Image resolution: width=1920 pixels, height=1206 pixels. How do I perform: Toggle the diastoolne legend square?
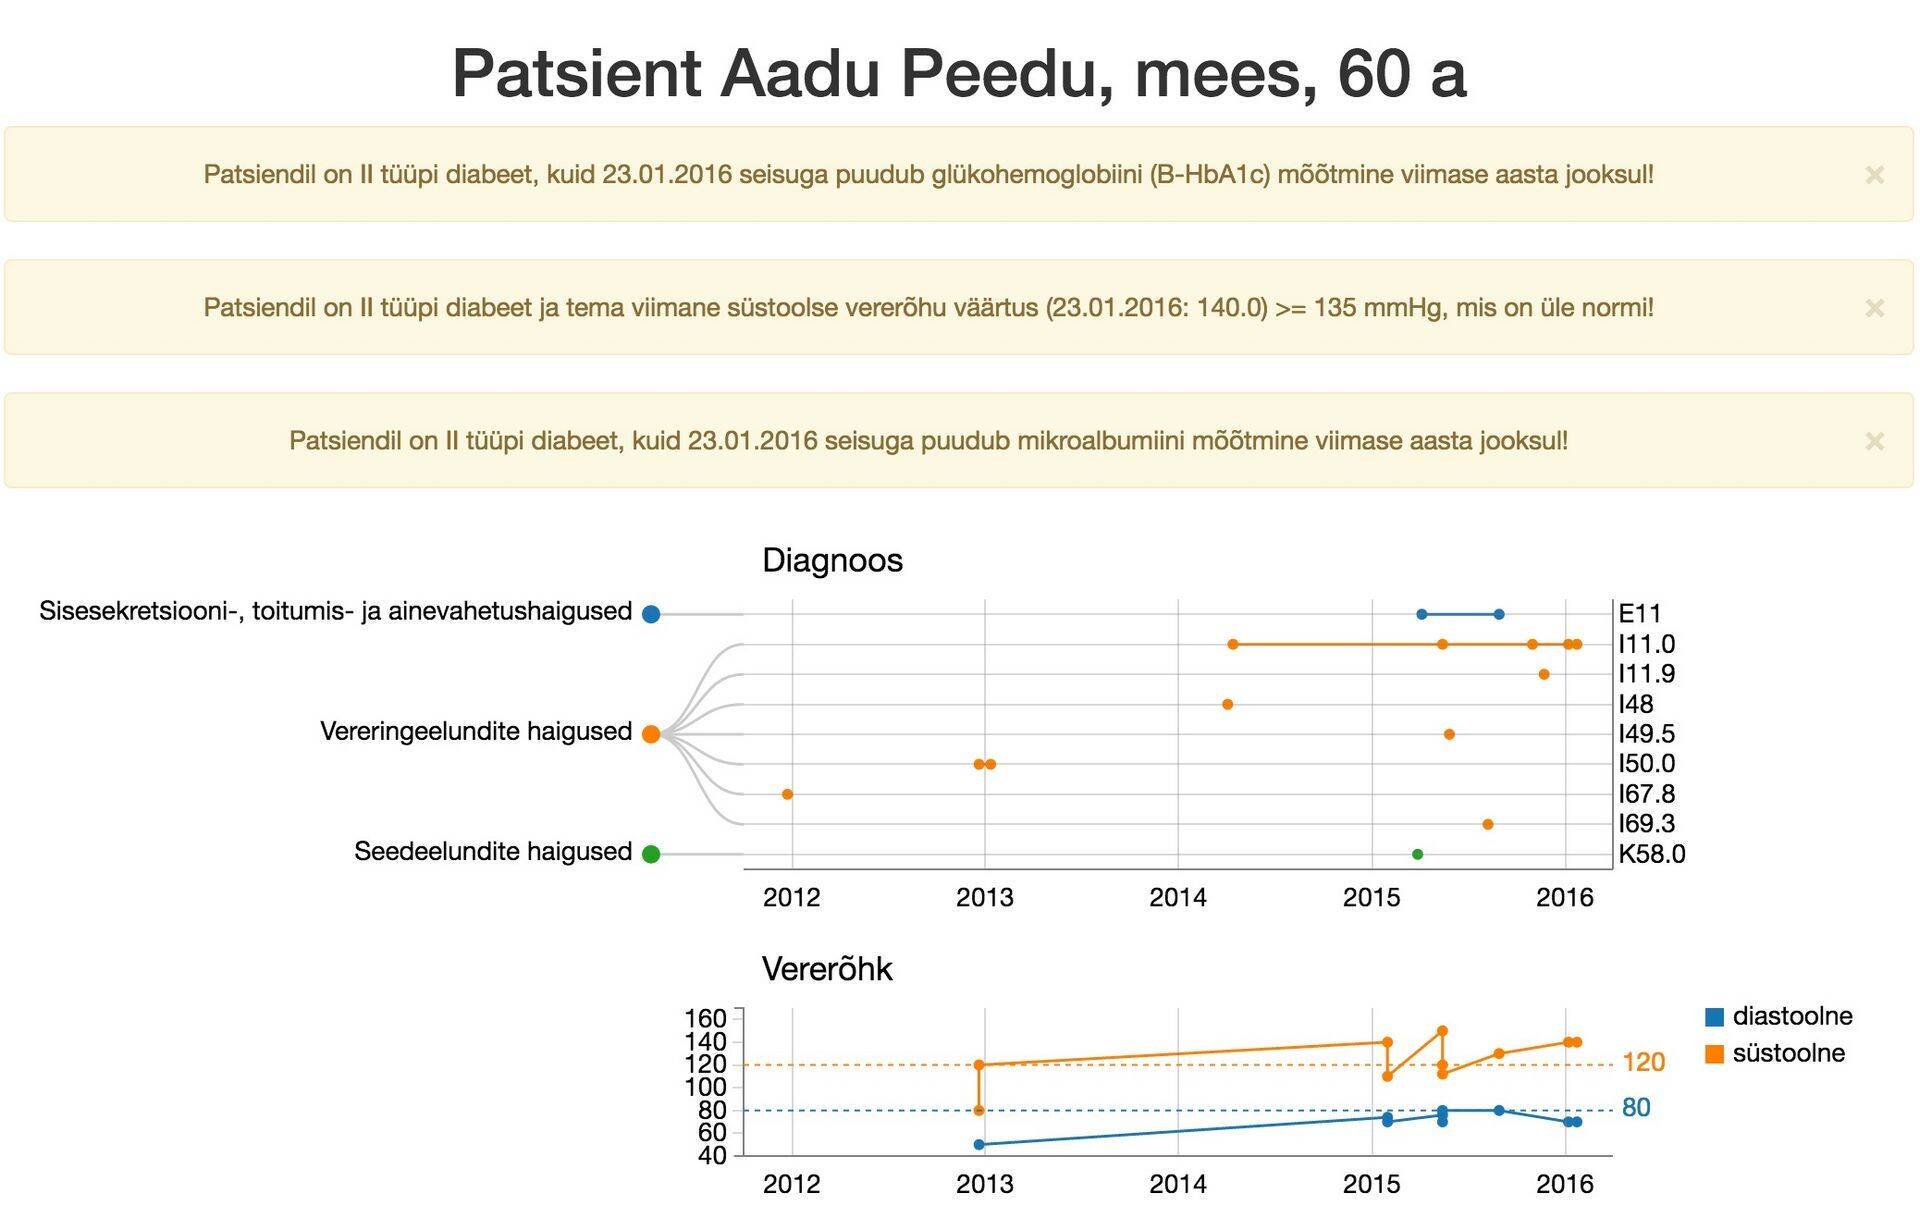[x=1714, y=1017]
